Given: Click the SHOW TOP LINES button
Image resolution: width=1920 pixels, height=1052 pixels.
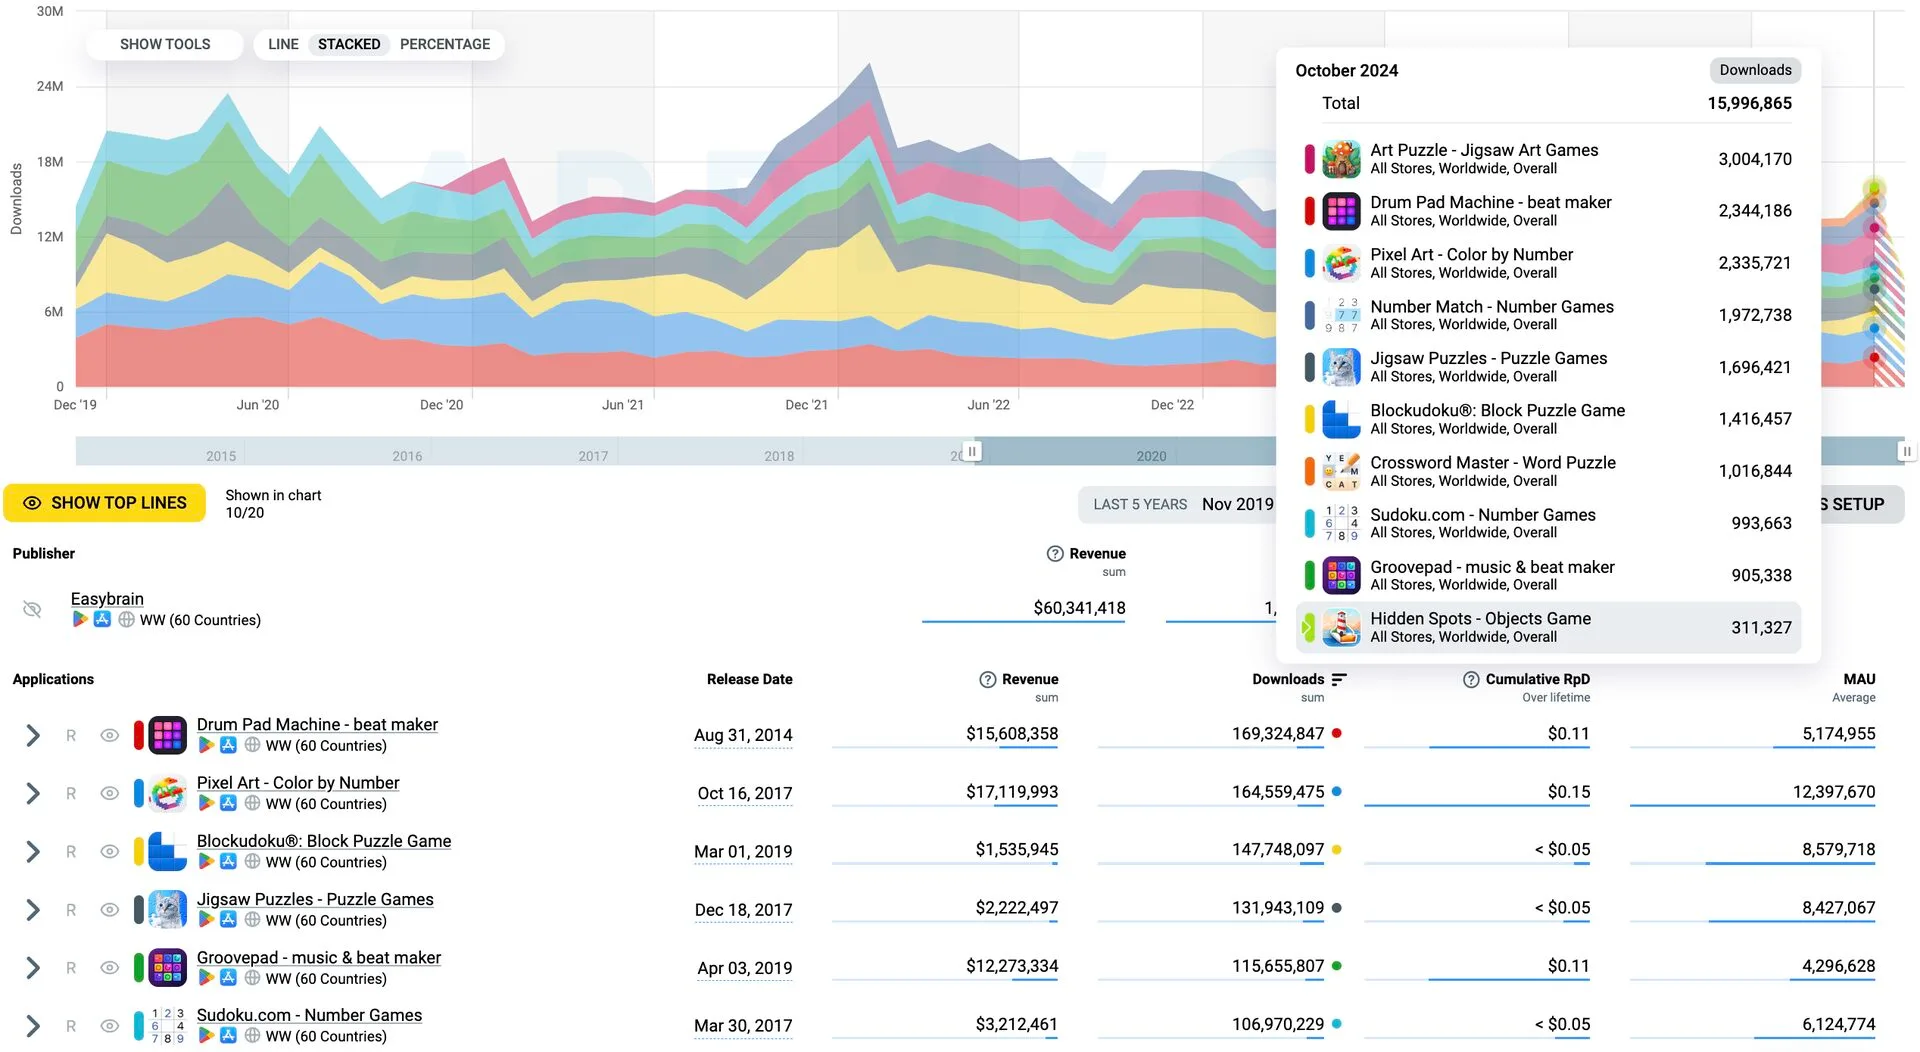Looking at the screenshot, I should (105, 503).
